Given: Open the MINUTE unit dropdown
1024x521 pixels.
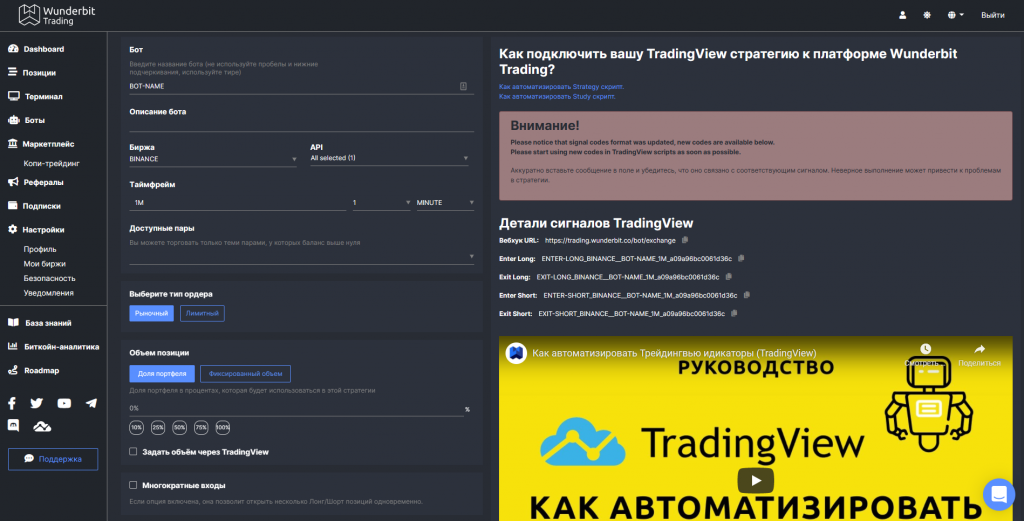Looking at the screenshot, I should click(x=445, y=203).
